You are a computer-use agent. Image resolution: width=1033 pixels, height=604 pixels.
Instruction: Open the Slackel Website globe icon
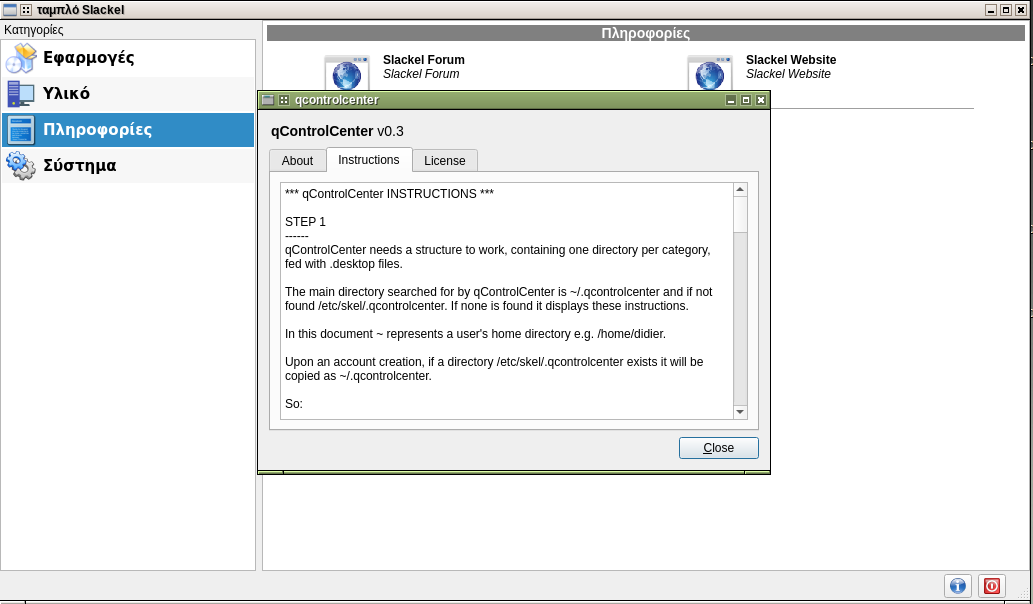[710, 73]
